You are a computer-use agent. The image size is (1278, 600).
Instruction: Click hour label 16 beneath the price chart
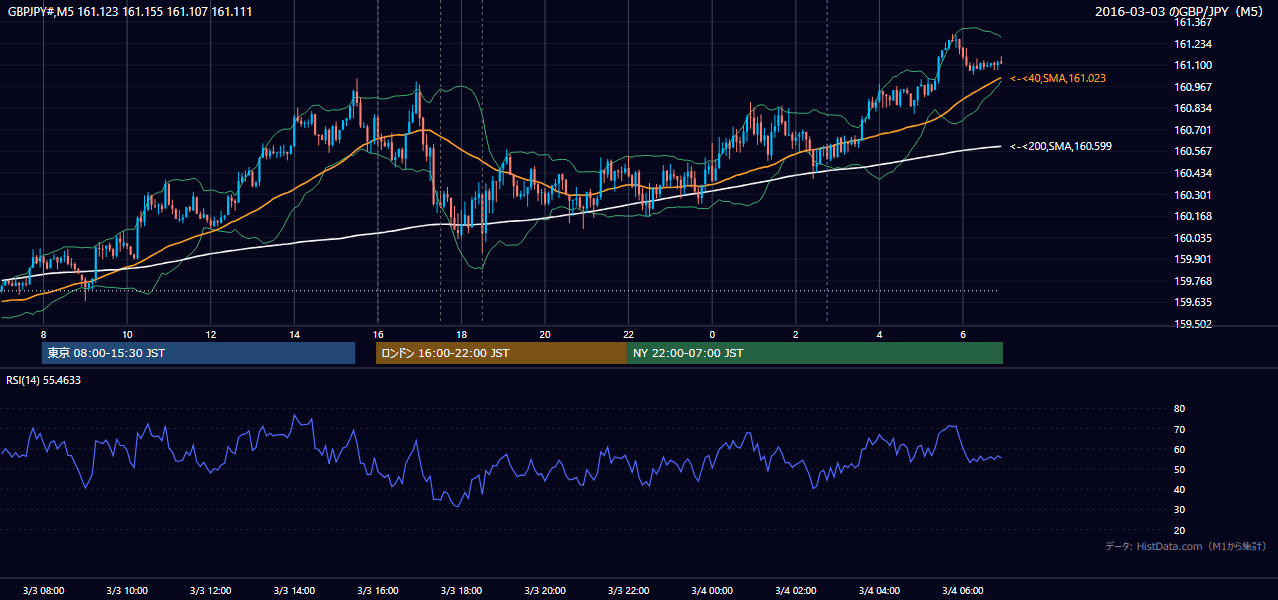pos(377,334)
